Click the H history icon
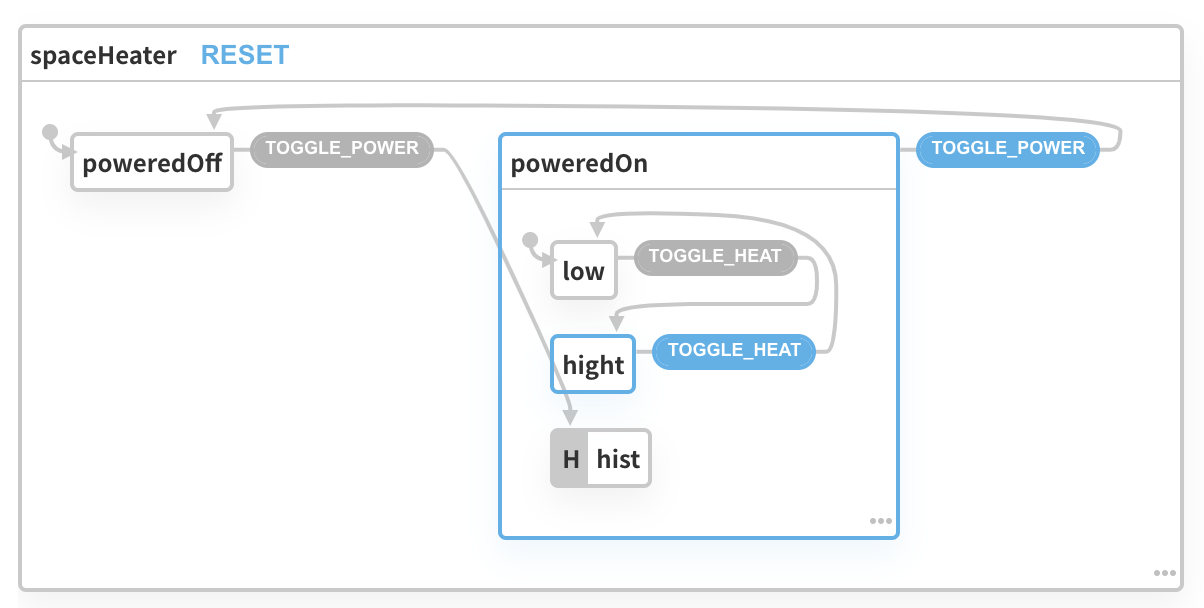Screen dimensions: 1204x608 pyautogui.click(x=571, y=459)
